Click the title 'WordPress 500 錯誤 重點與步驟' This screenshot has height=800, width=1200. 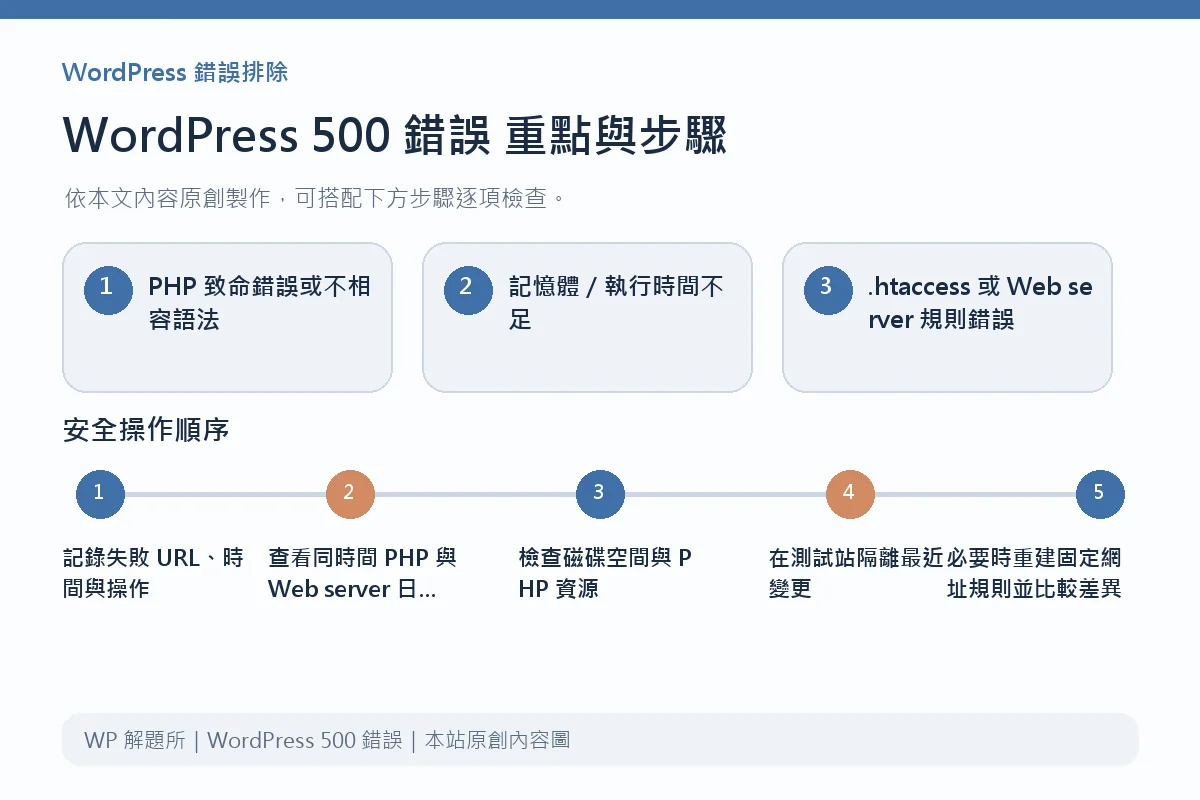coord(394,136)
